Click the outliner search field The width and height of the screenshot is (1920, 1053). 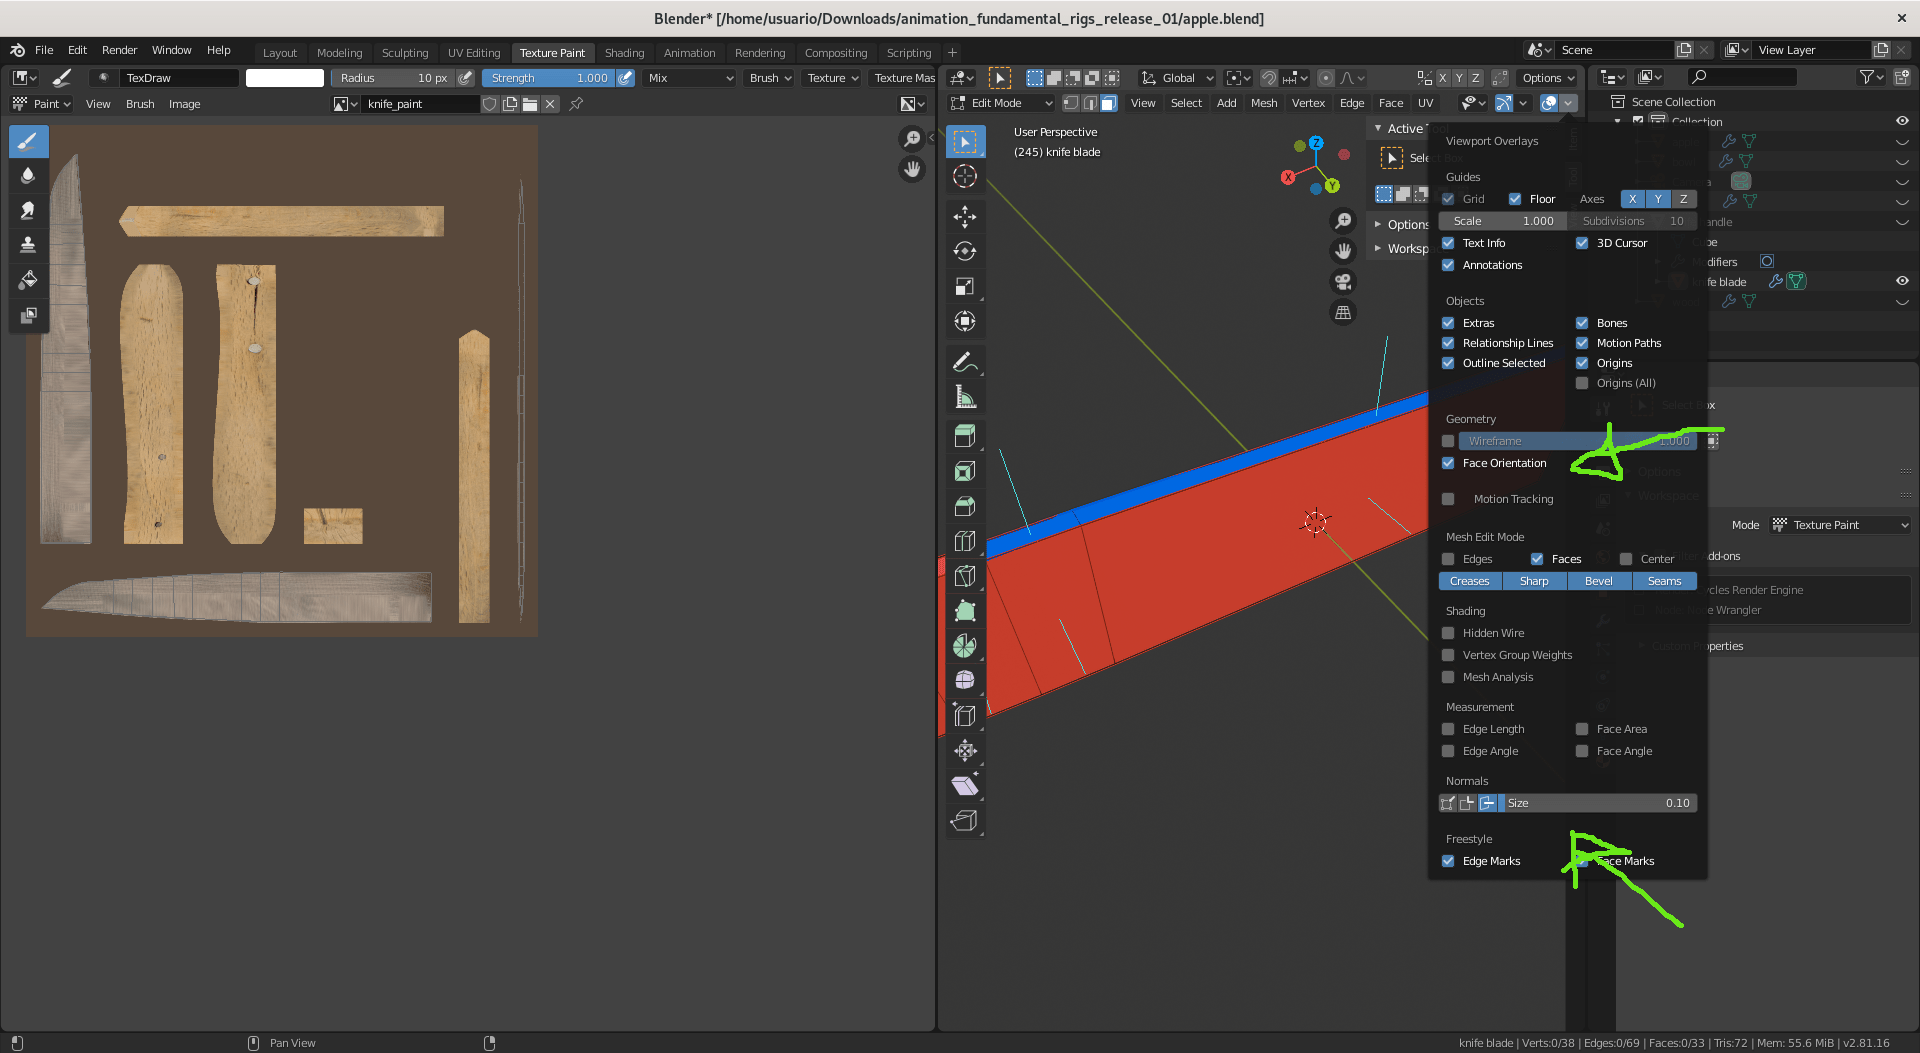tap(1745, 76)
